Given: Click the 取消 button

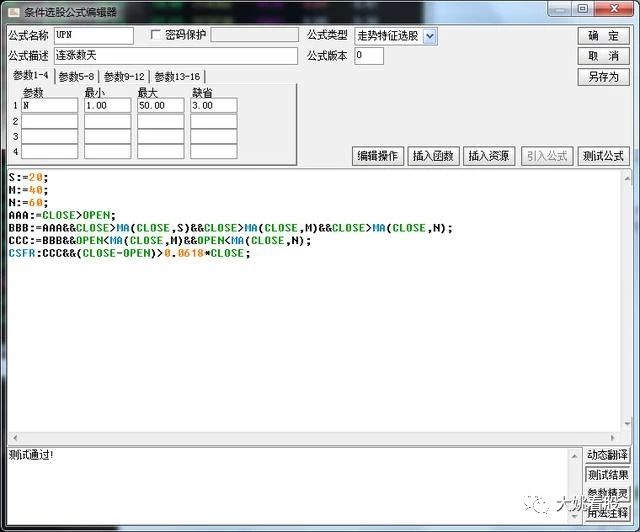Looking at the screenshot, I should [603, 56].
